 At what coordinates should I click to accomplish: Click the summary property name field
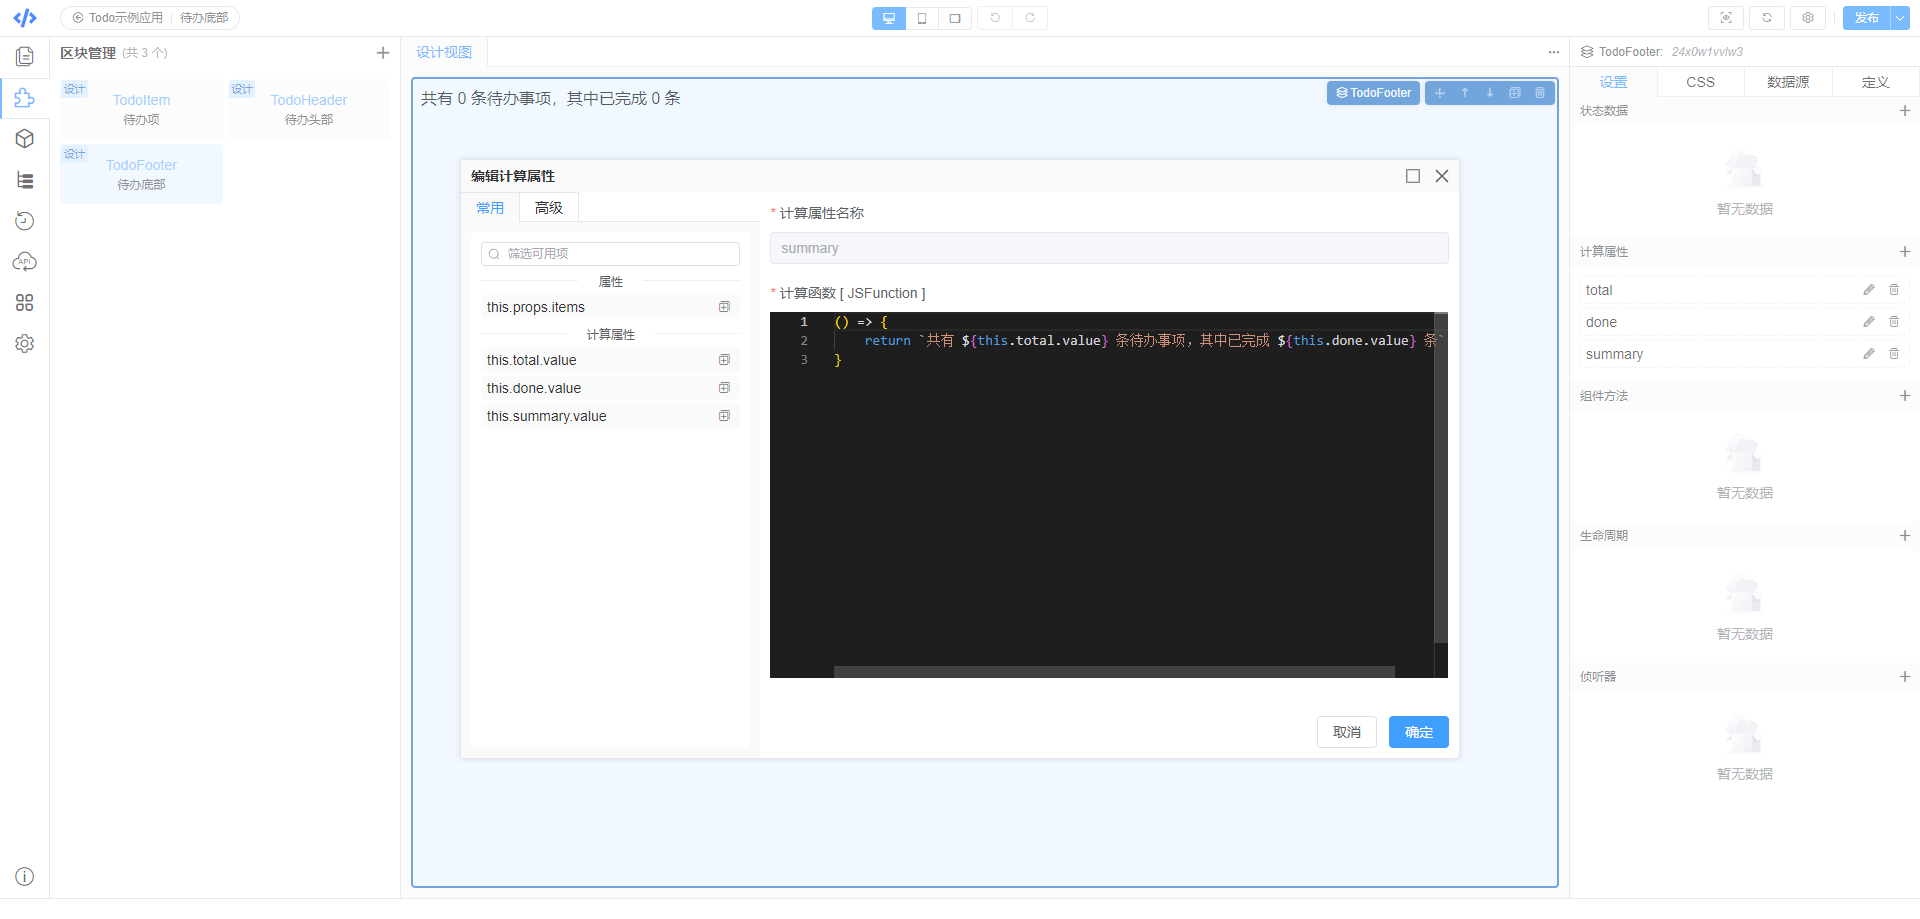[1109, 248]
